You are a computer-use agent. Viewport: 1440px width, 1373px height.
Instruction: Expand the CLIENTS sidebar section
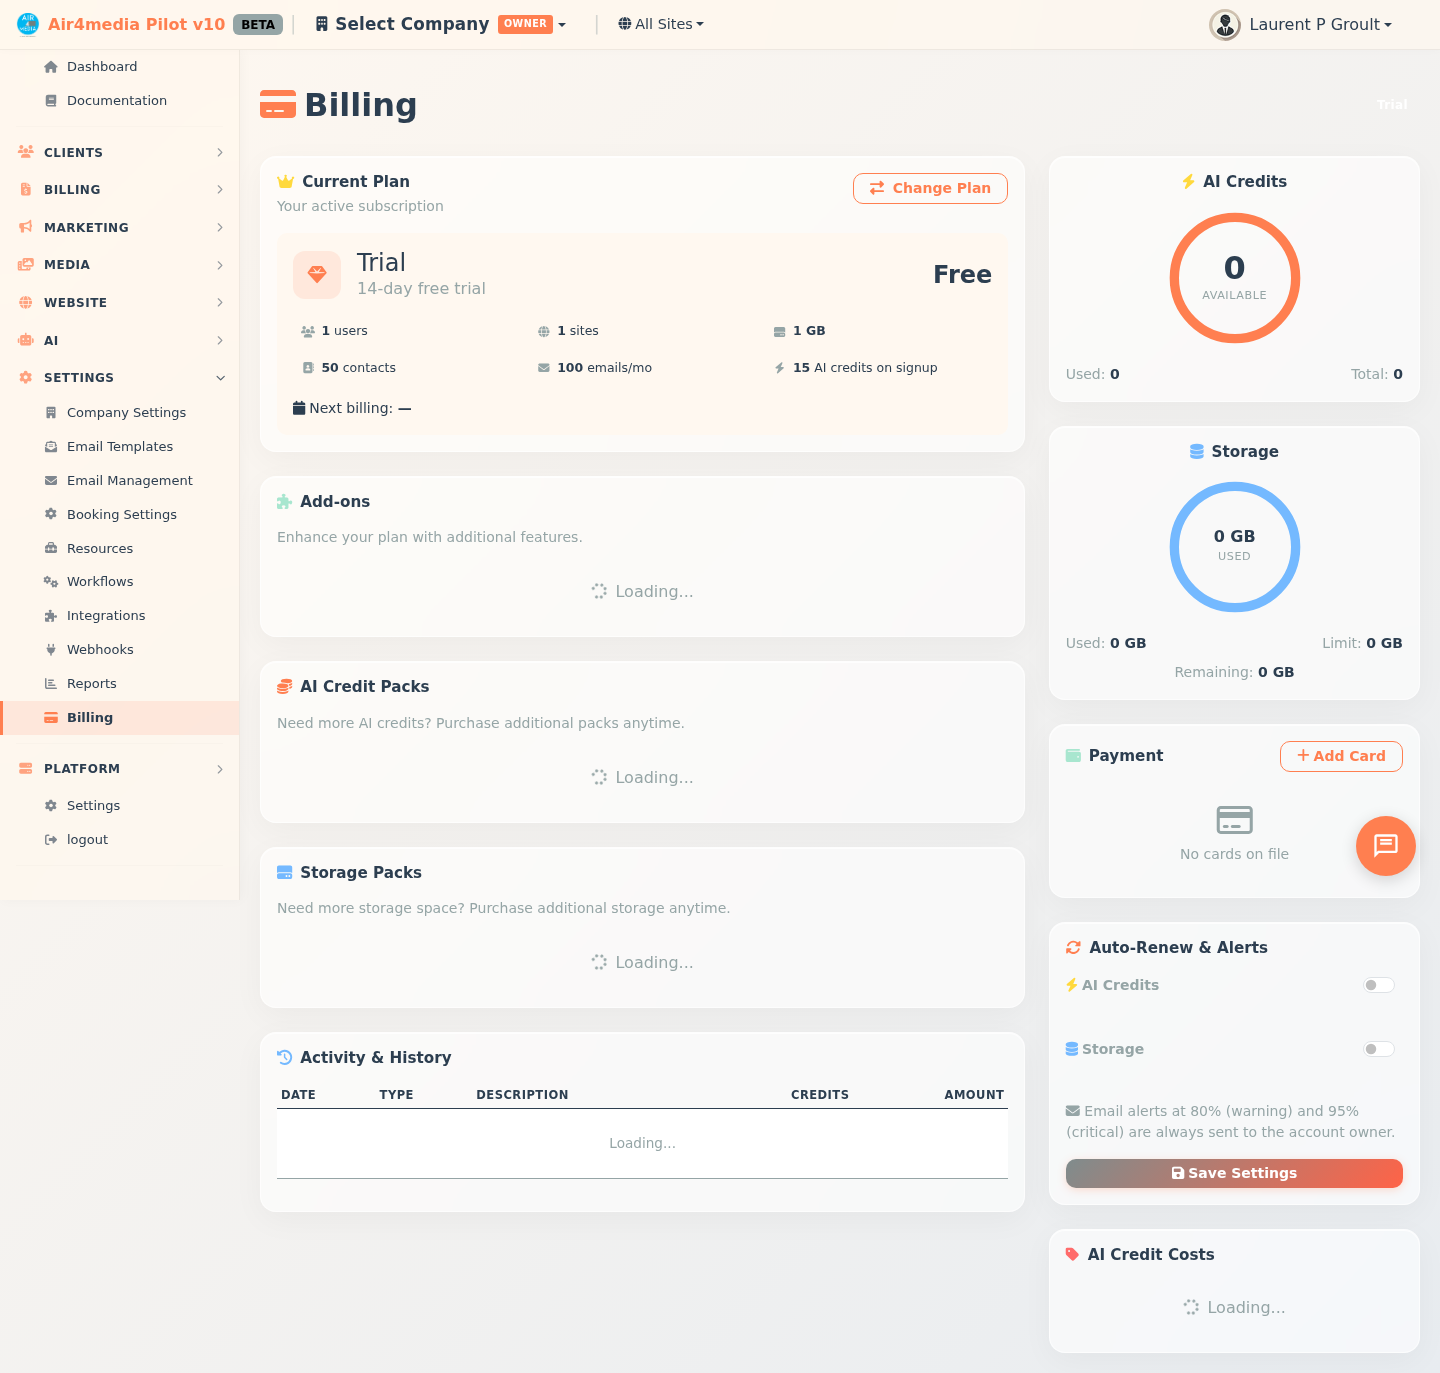119,152
